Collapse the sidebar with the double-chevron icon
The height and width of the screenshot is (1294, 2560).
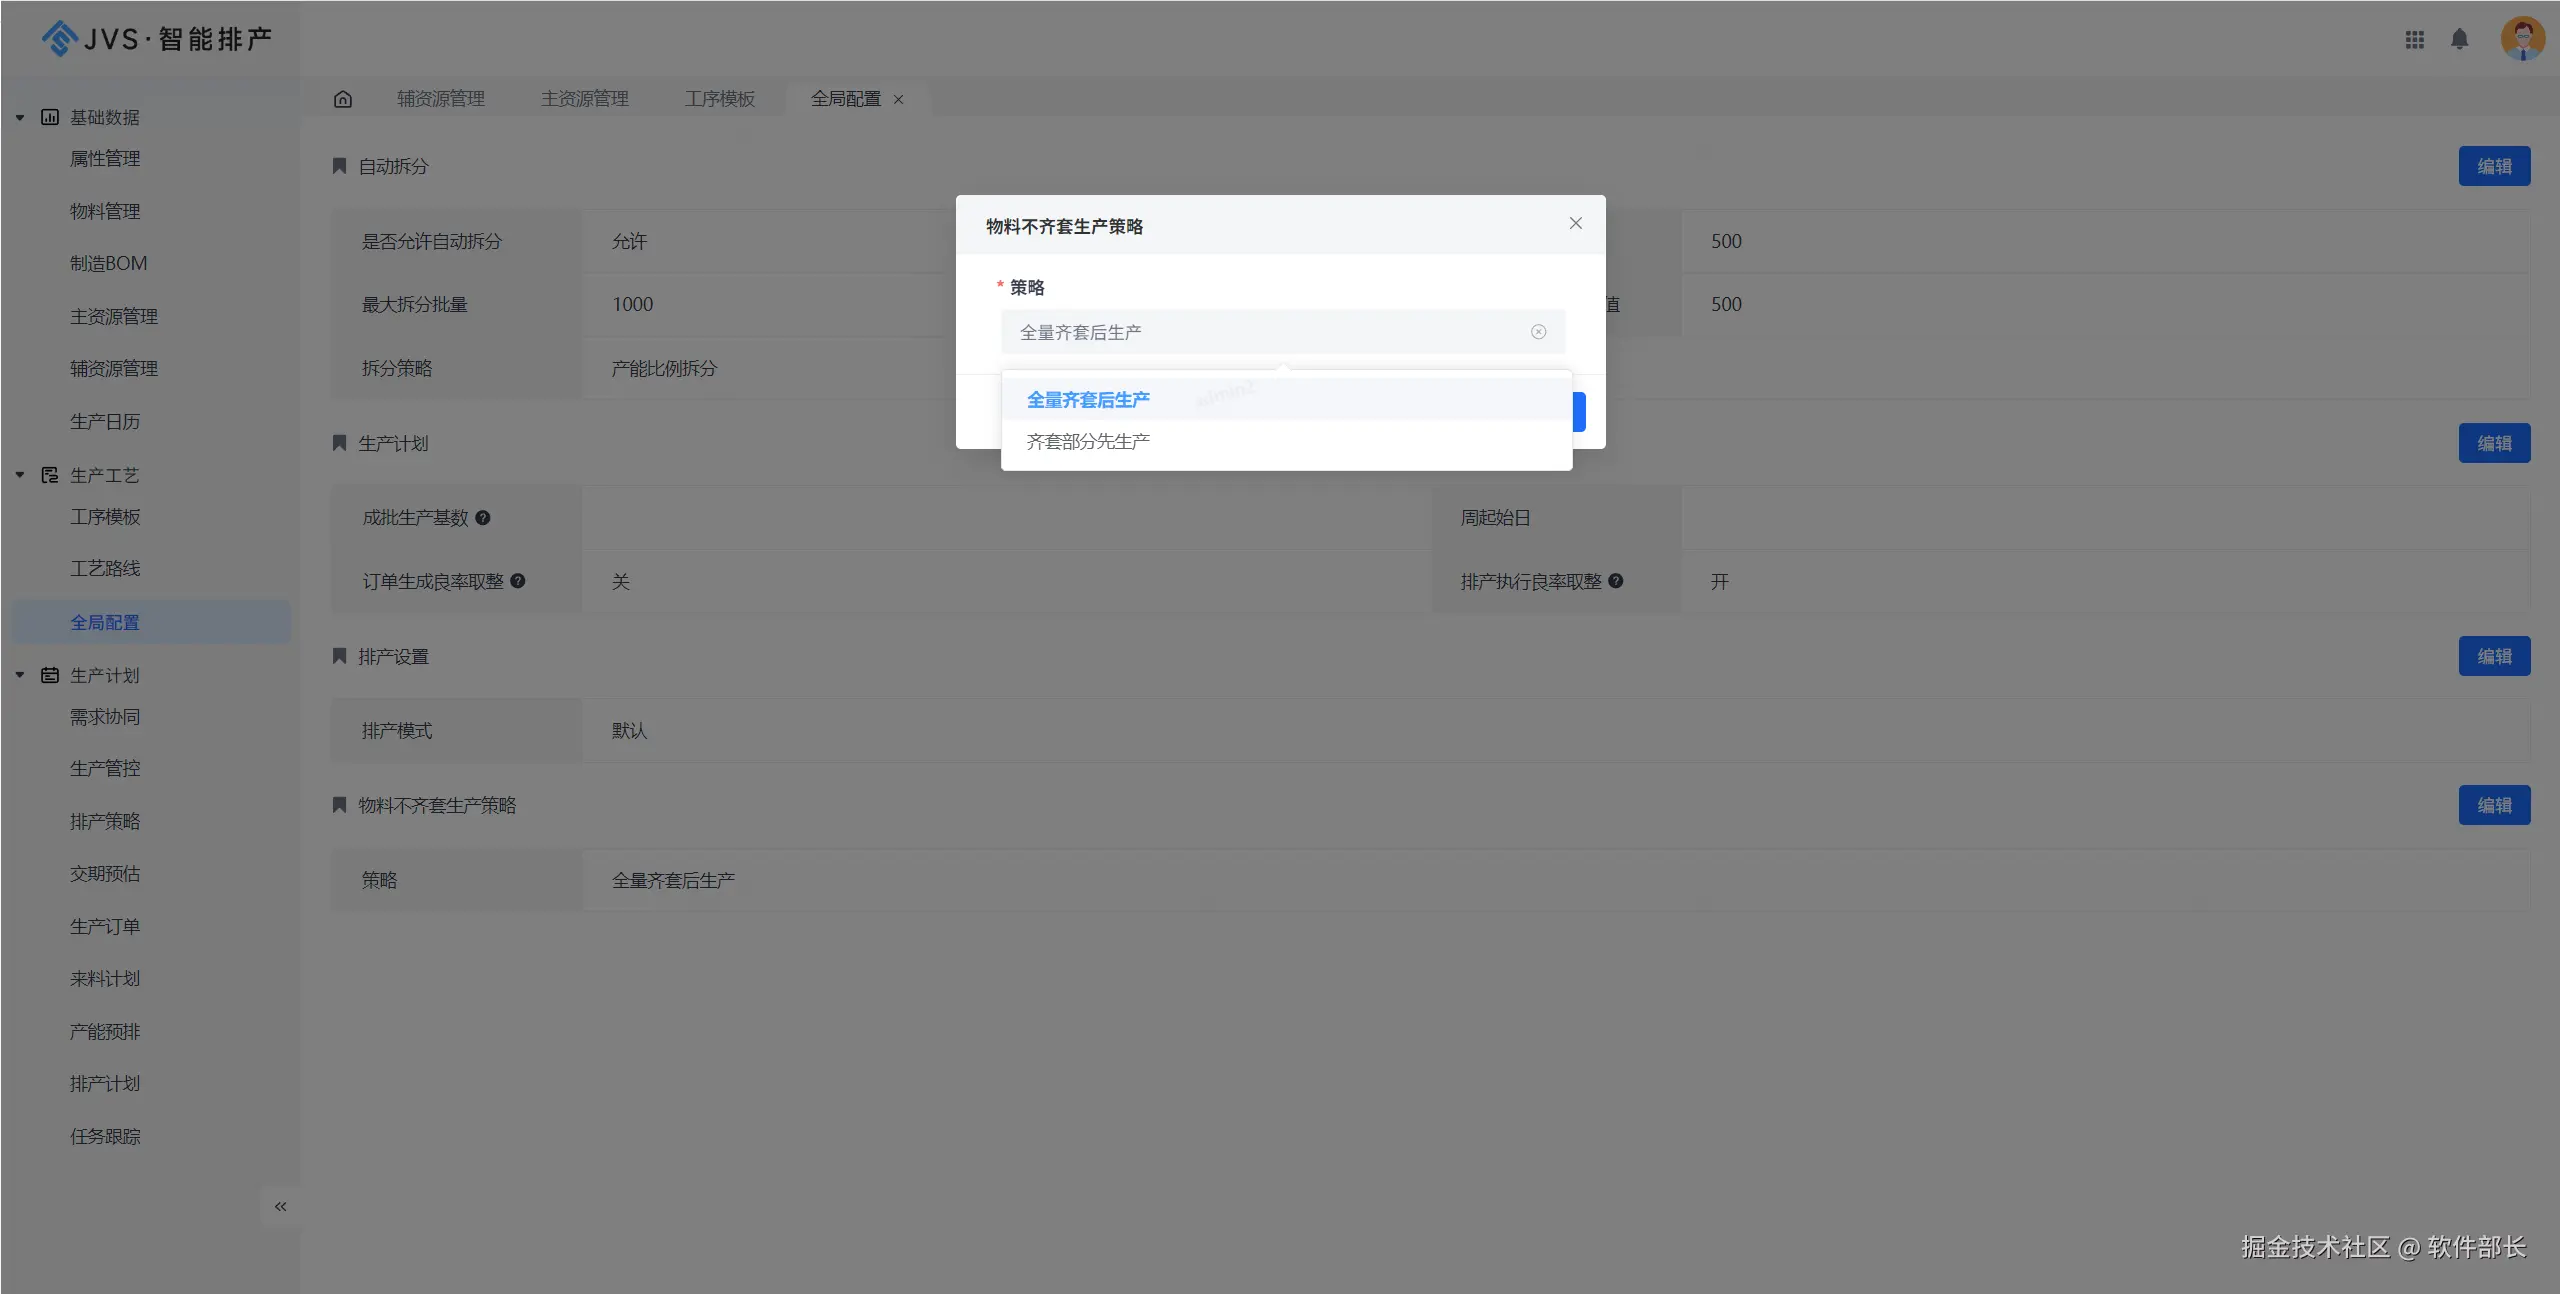pyautogui.click(x=281, y=1207)
